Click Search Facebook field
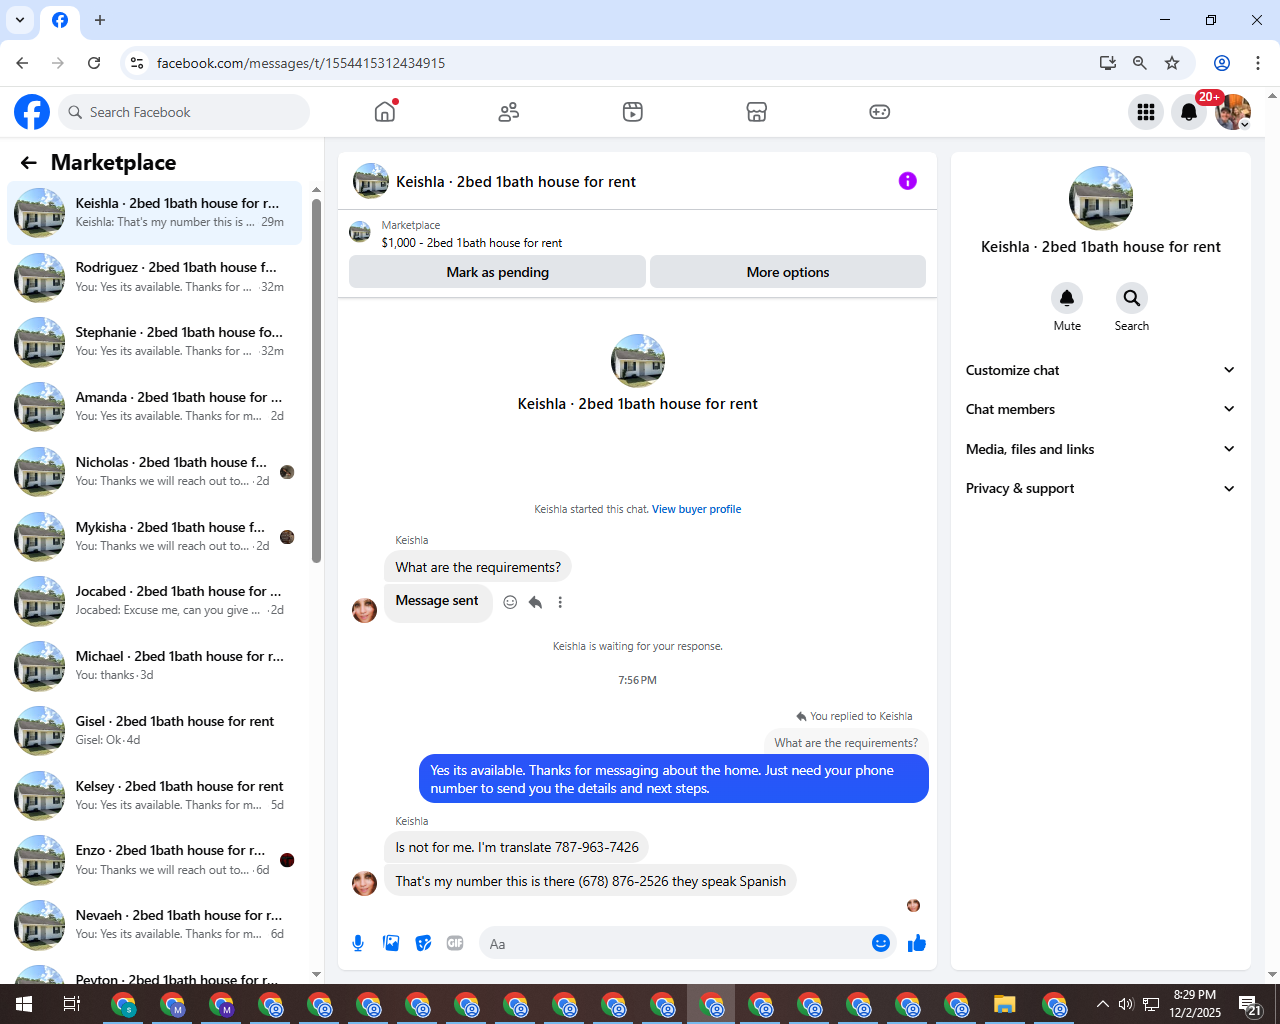 click(184, 112)
